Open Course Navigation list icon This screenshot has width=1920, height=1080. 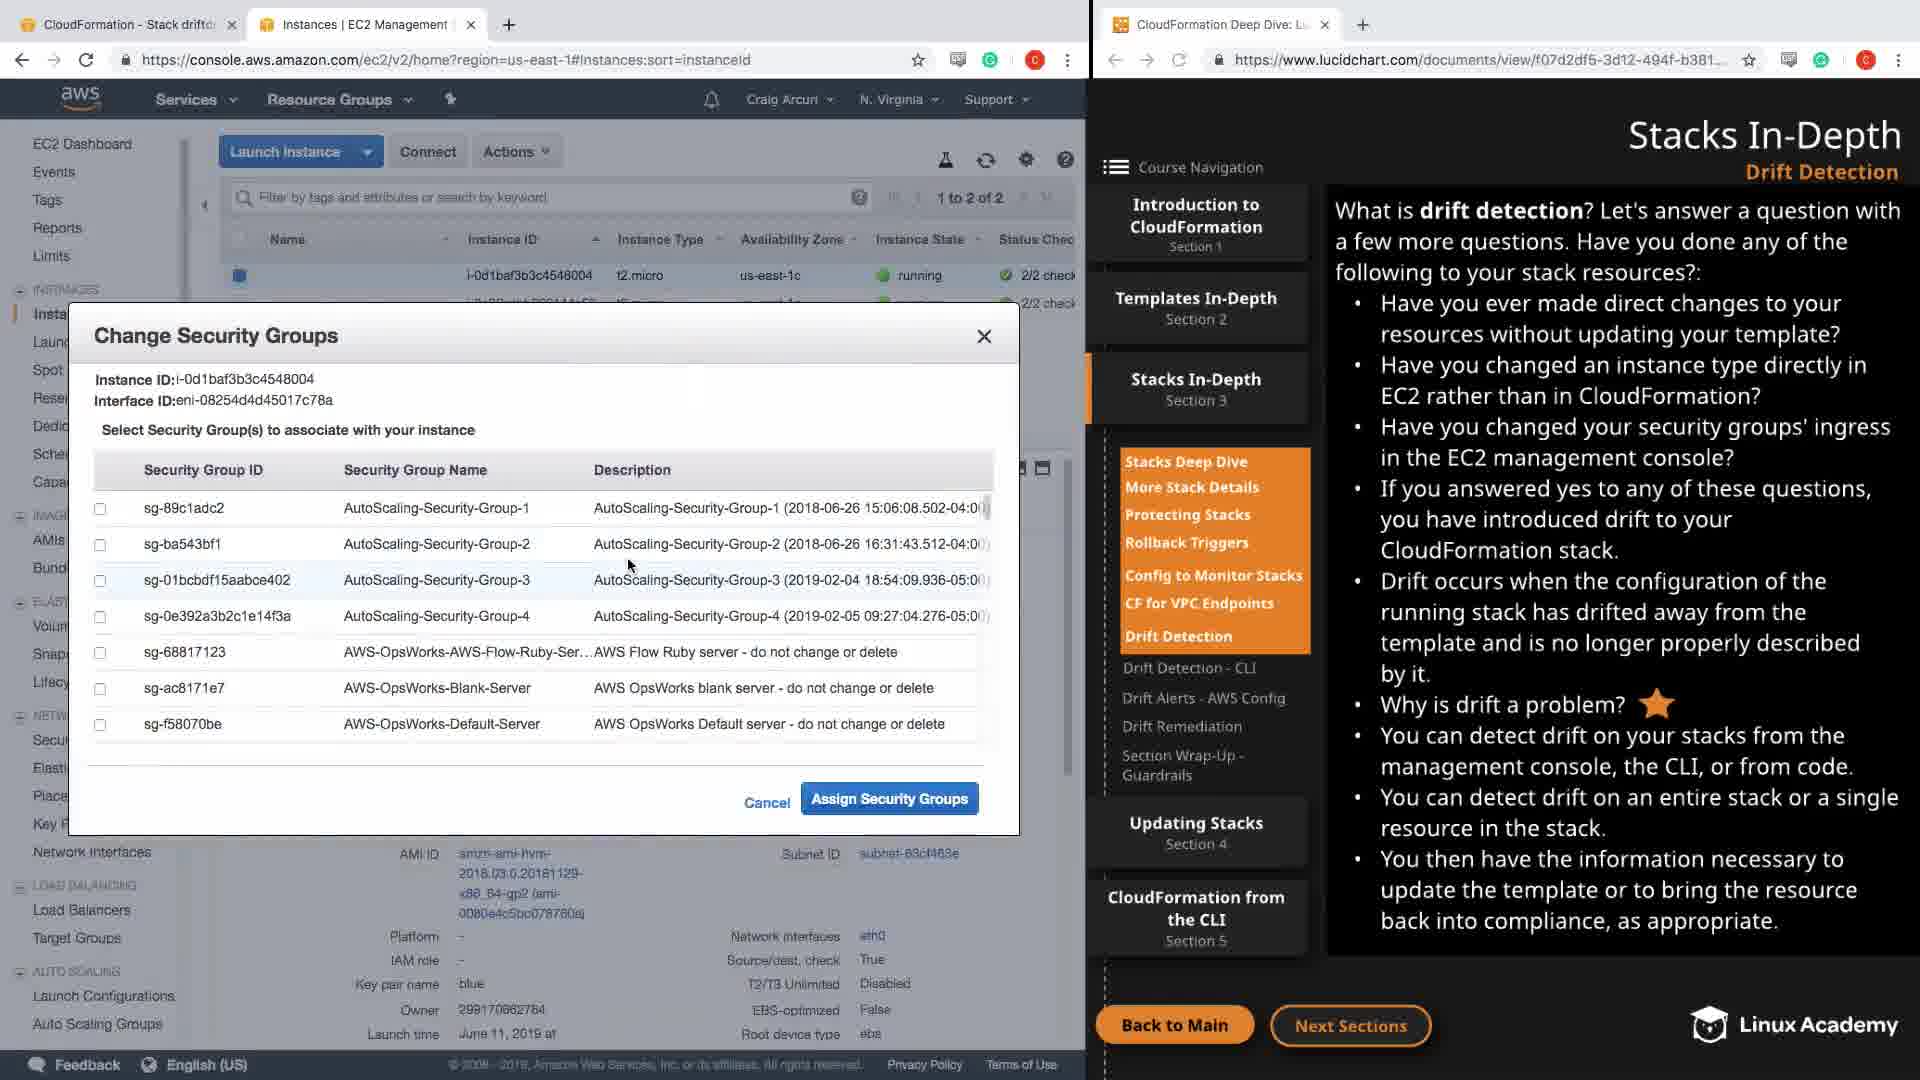pyautogui.click(x=1115, y=167)
